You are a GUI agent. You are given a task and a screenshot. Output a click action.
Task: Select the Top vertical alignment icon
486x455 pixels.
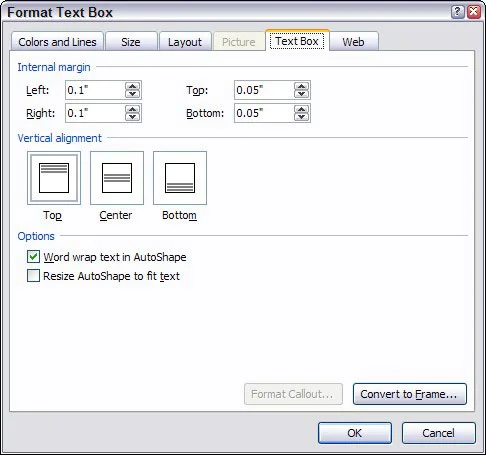pos(54,178)
